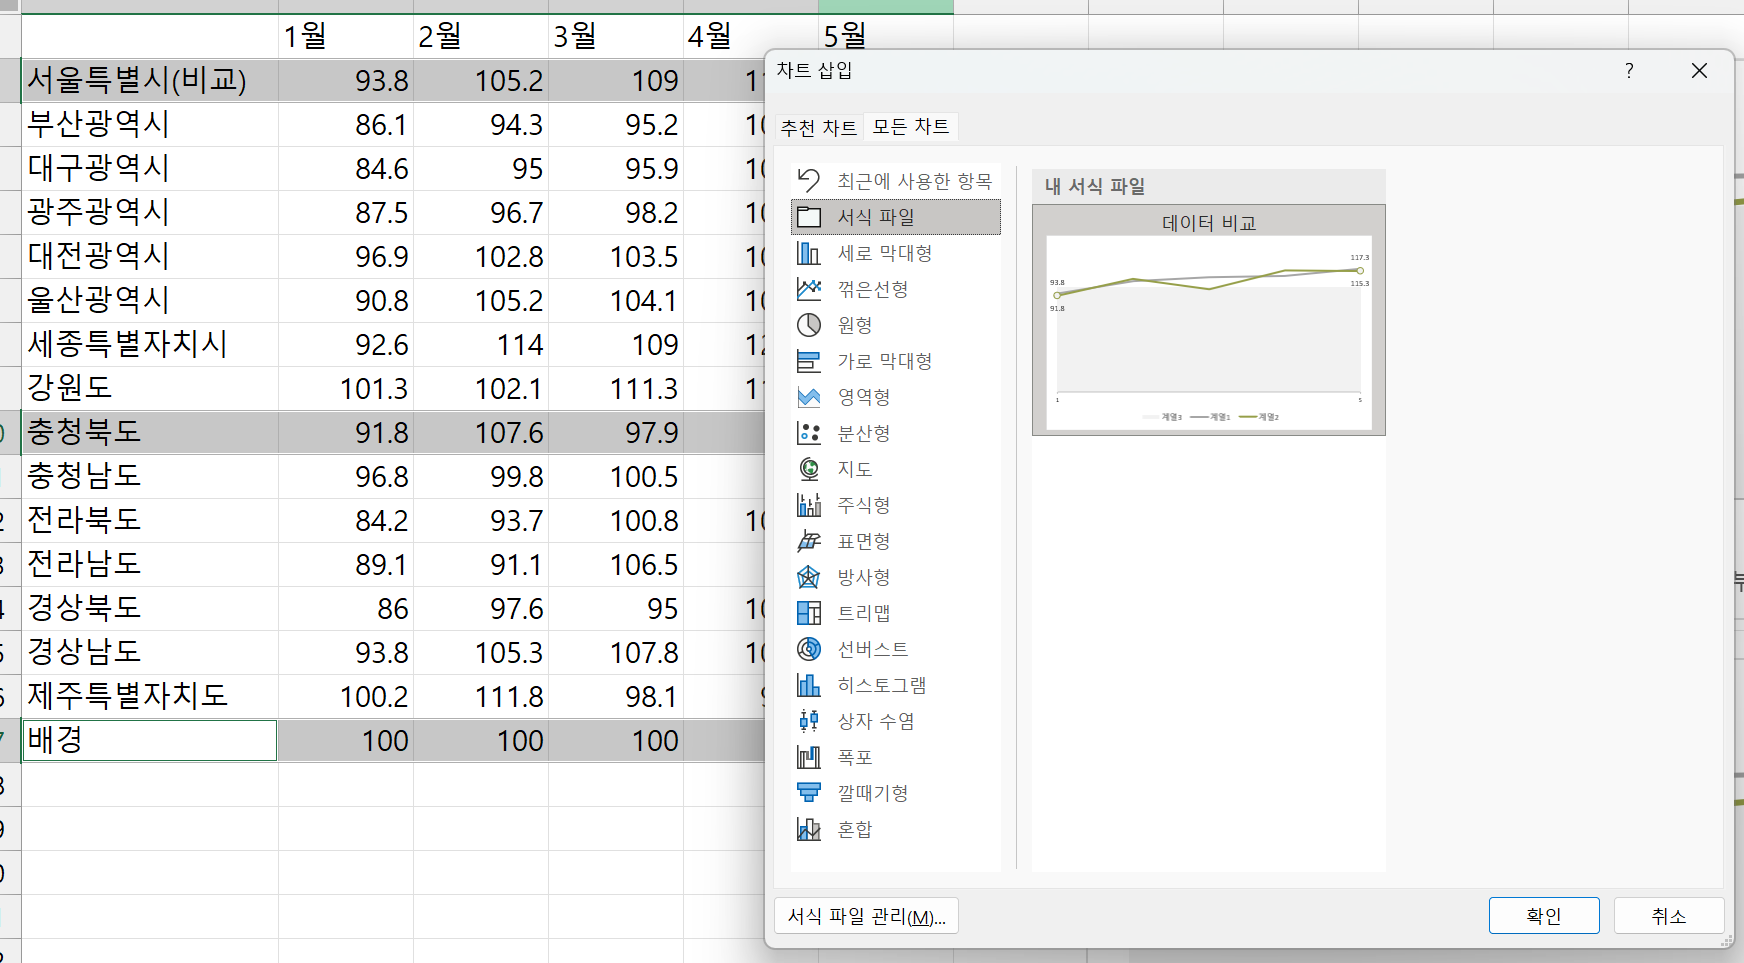Select the 배경 cell in the spreadsheet
Image resolution: width=1744 pixels, height=963 pixels.
point(150,740)
